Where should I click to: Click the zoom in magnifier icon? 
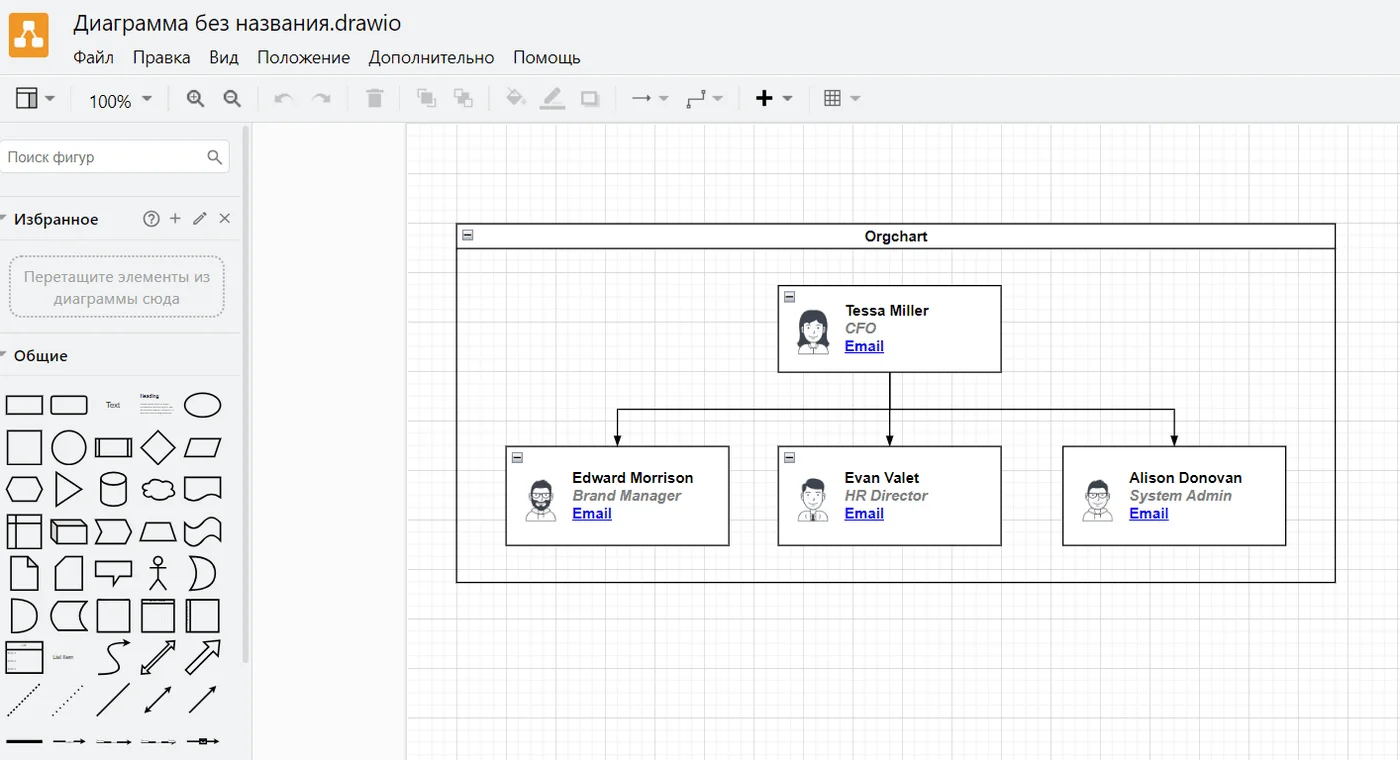click(195, 98)
